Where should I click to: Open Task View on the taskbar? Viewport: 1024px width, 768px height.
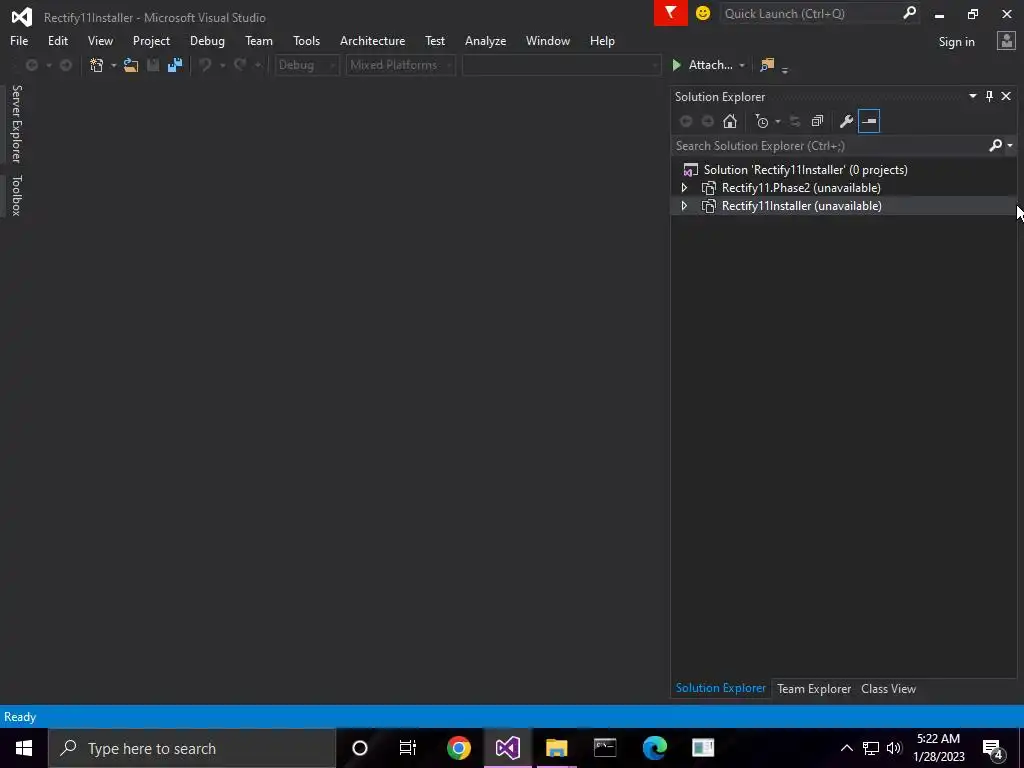(x=408, y=748)
